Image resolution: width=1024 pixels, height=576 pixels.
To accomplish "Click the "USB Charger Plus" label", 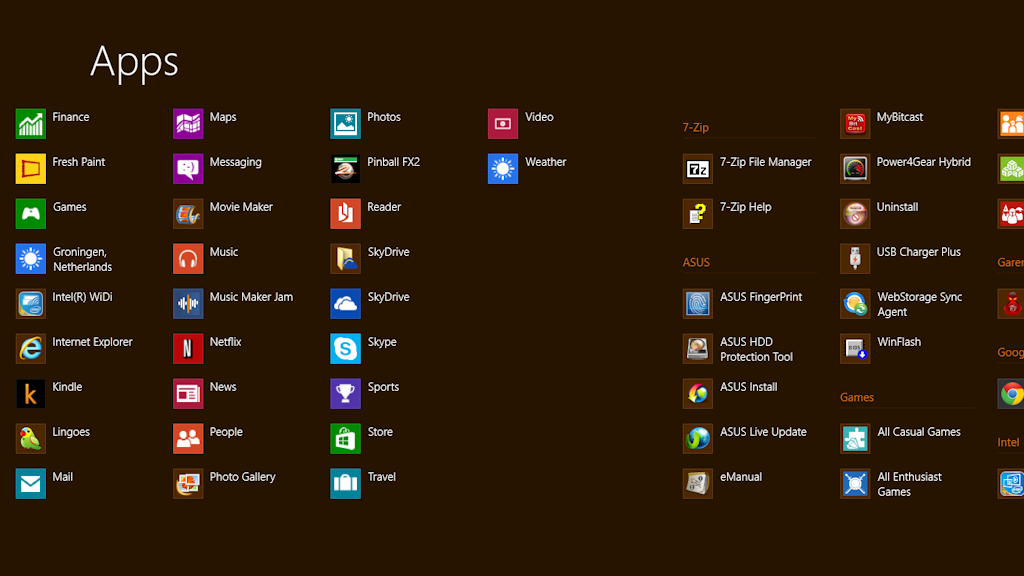I will coord(918,252).
